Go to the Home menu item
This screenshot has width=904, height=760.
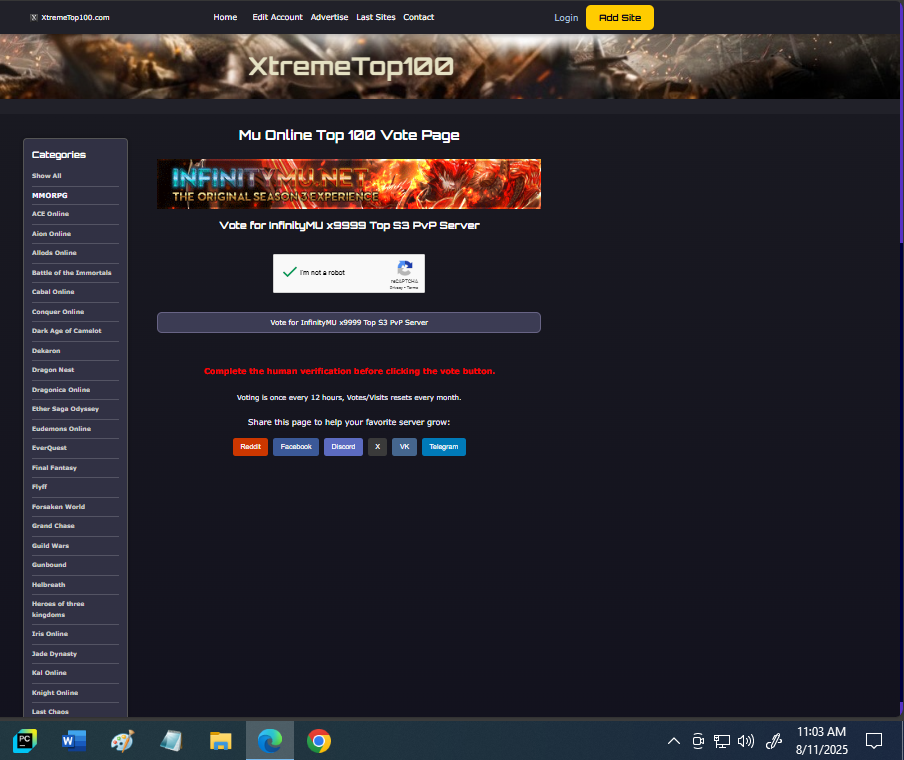[225, 17]
